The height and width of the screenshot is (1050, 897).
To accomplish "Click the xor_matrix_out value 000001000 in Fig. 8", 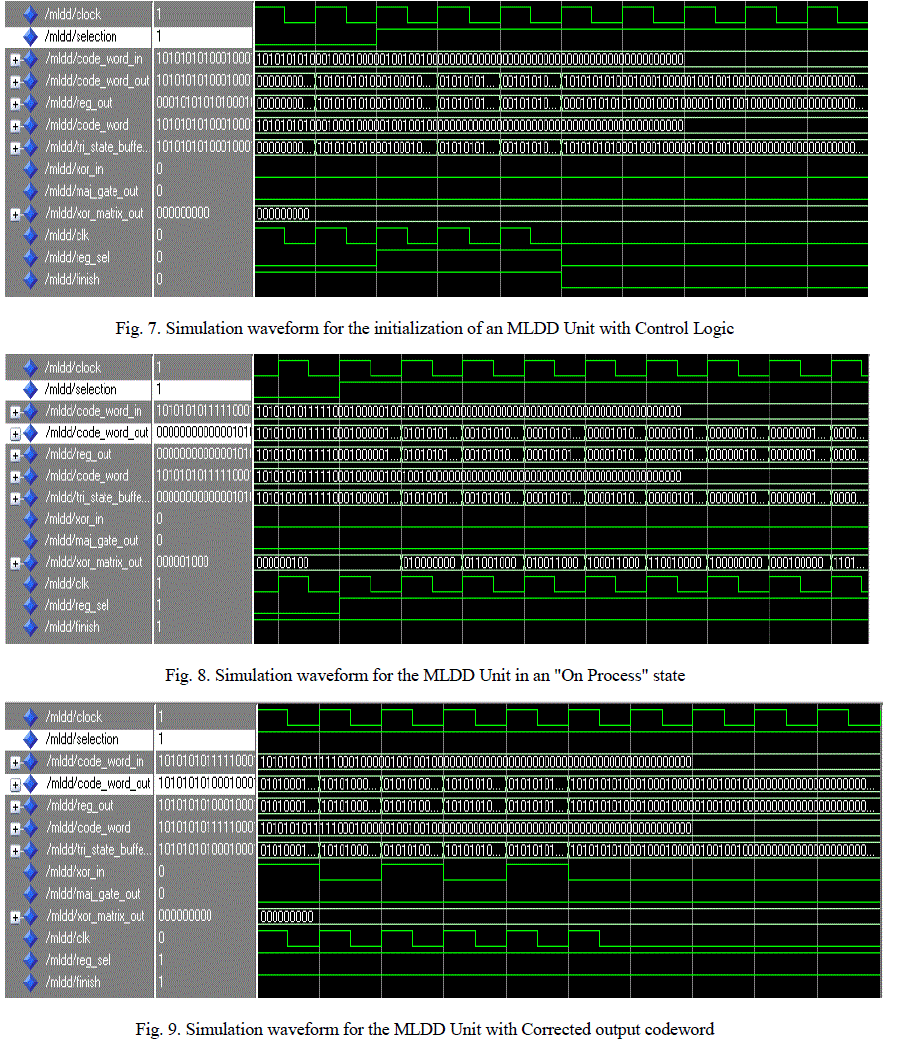I will coord(183,562).
